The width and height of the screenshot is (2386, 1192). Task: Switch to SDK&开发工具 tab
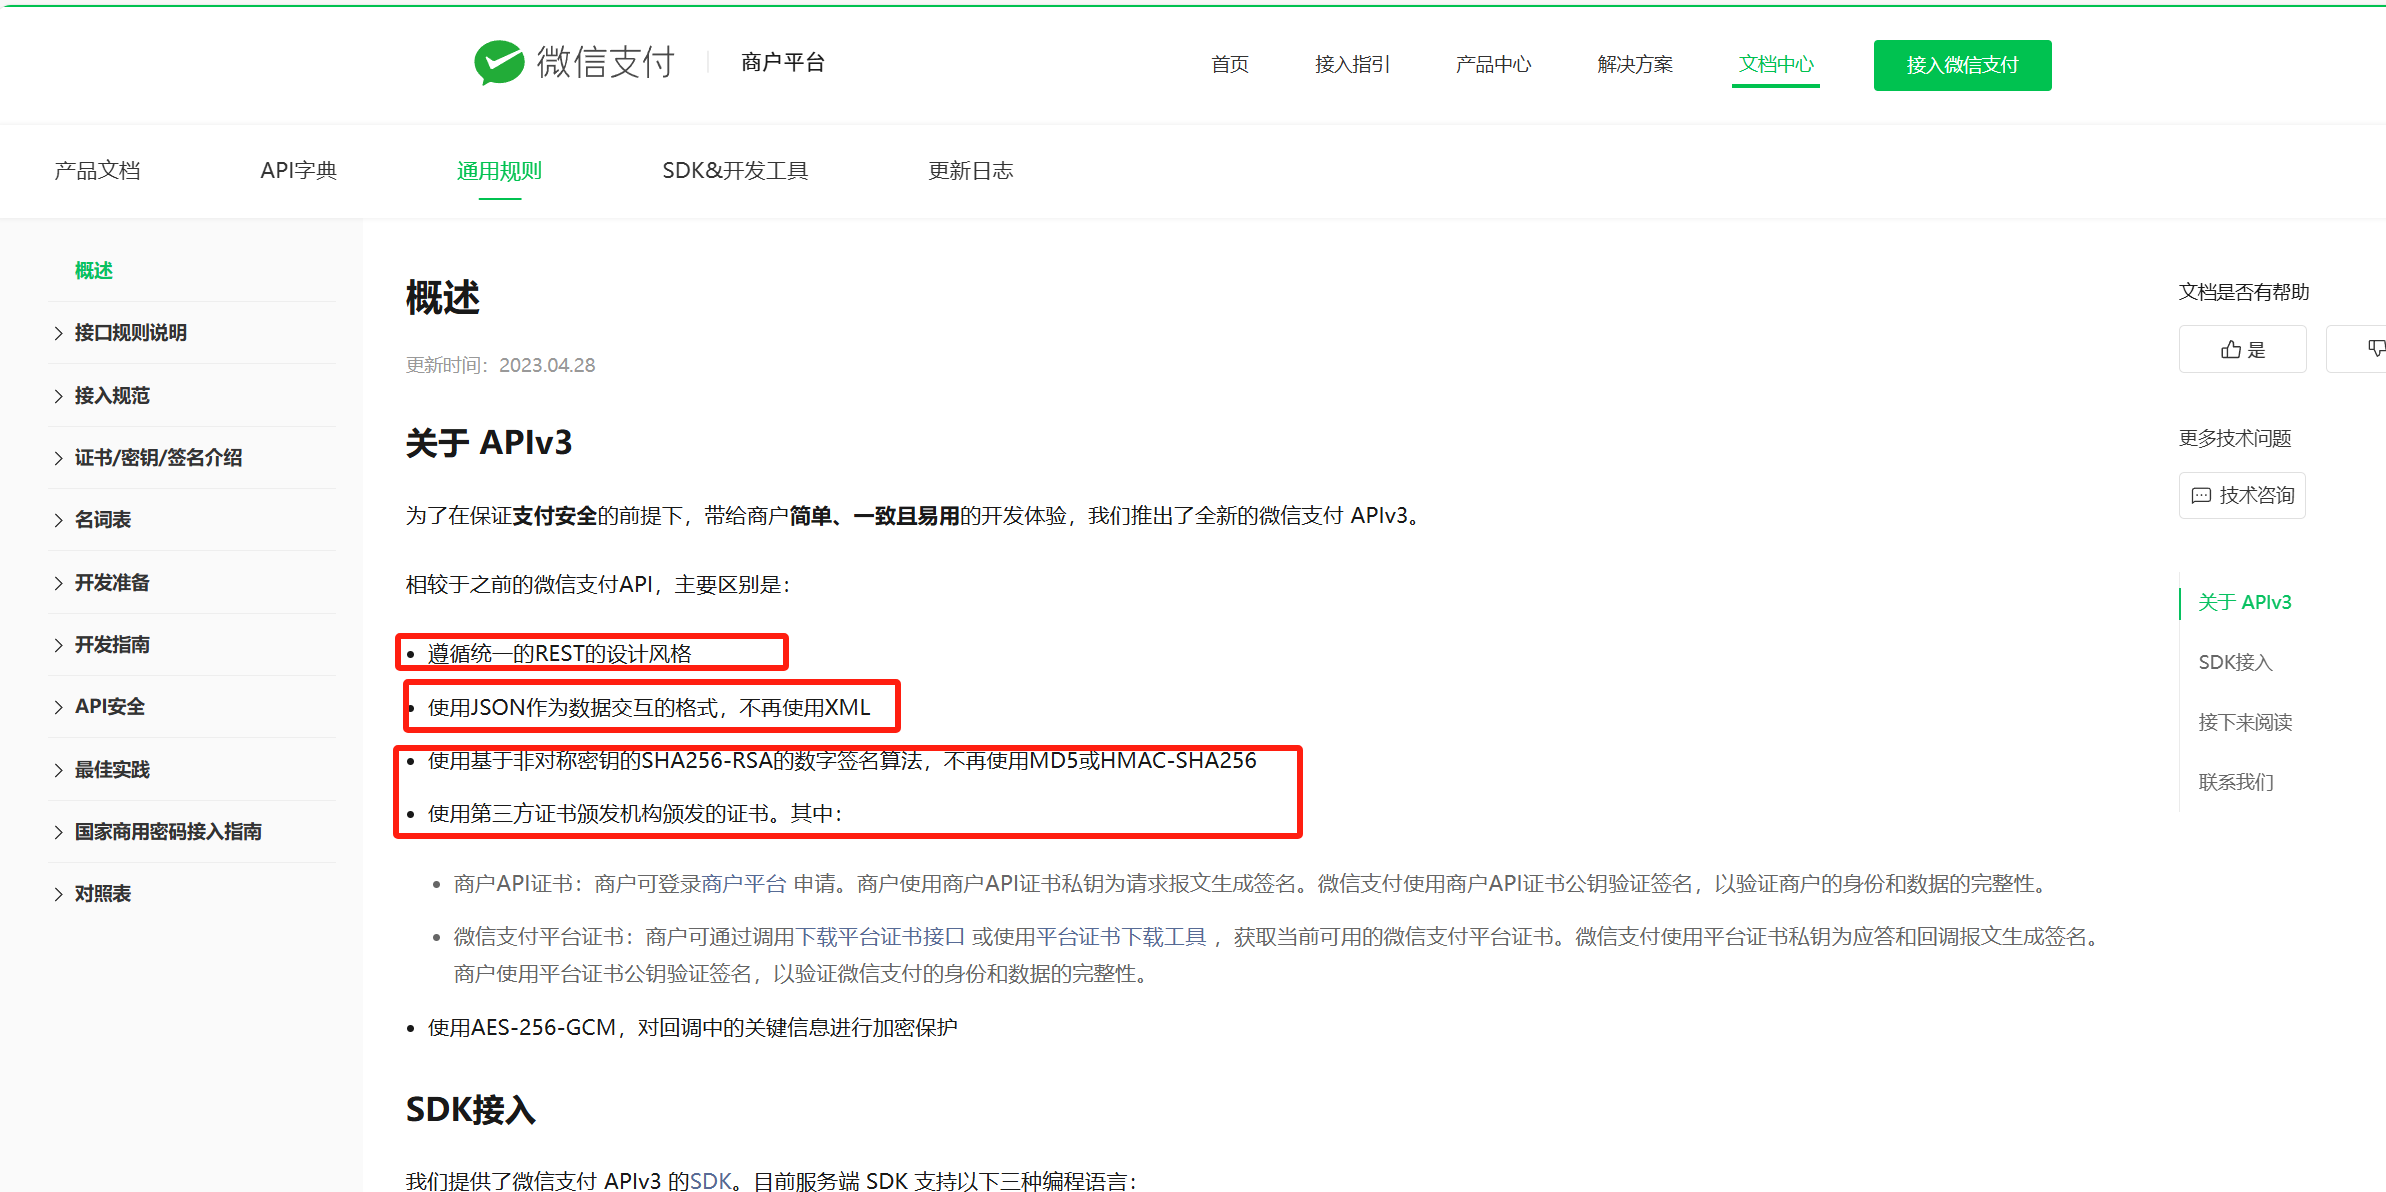point(734,171)
